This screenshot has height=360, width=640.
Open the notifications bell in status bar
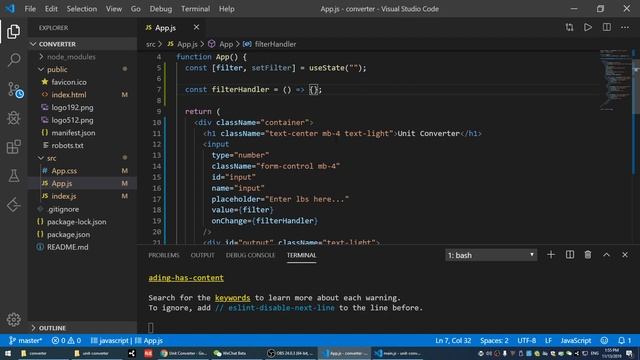click(x=624, y=340)
